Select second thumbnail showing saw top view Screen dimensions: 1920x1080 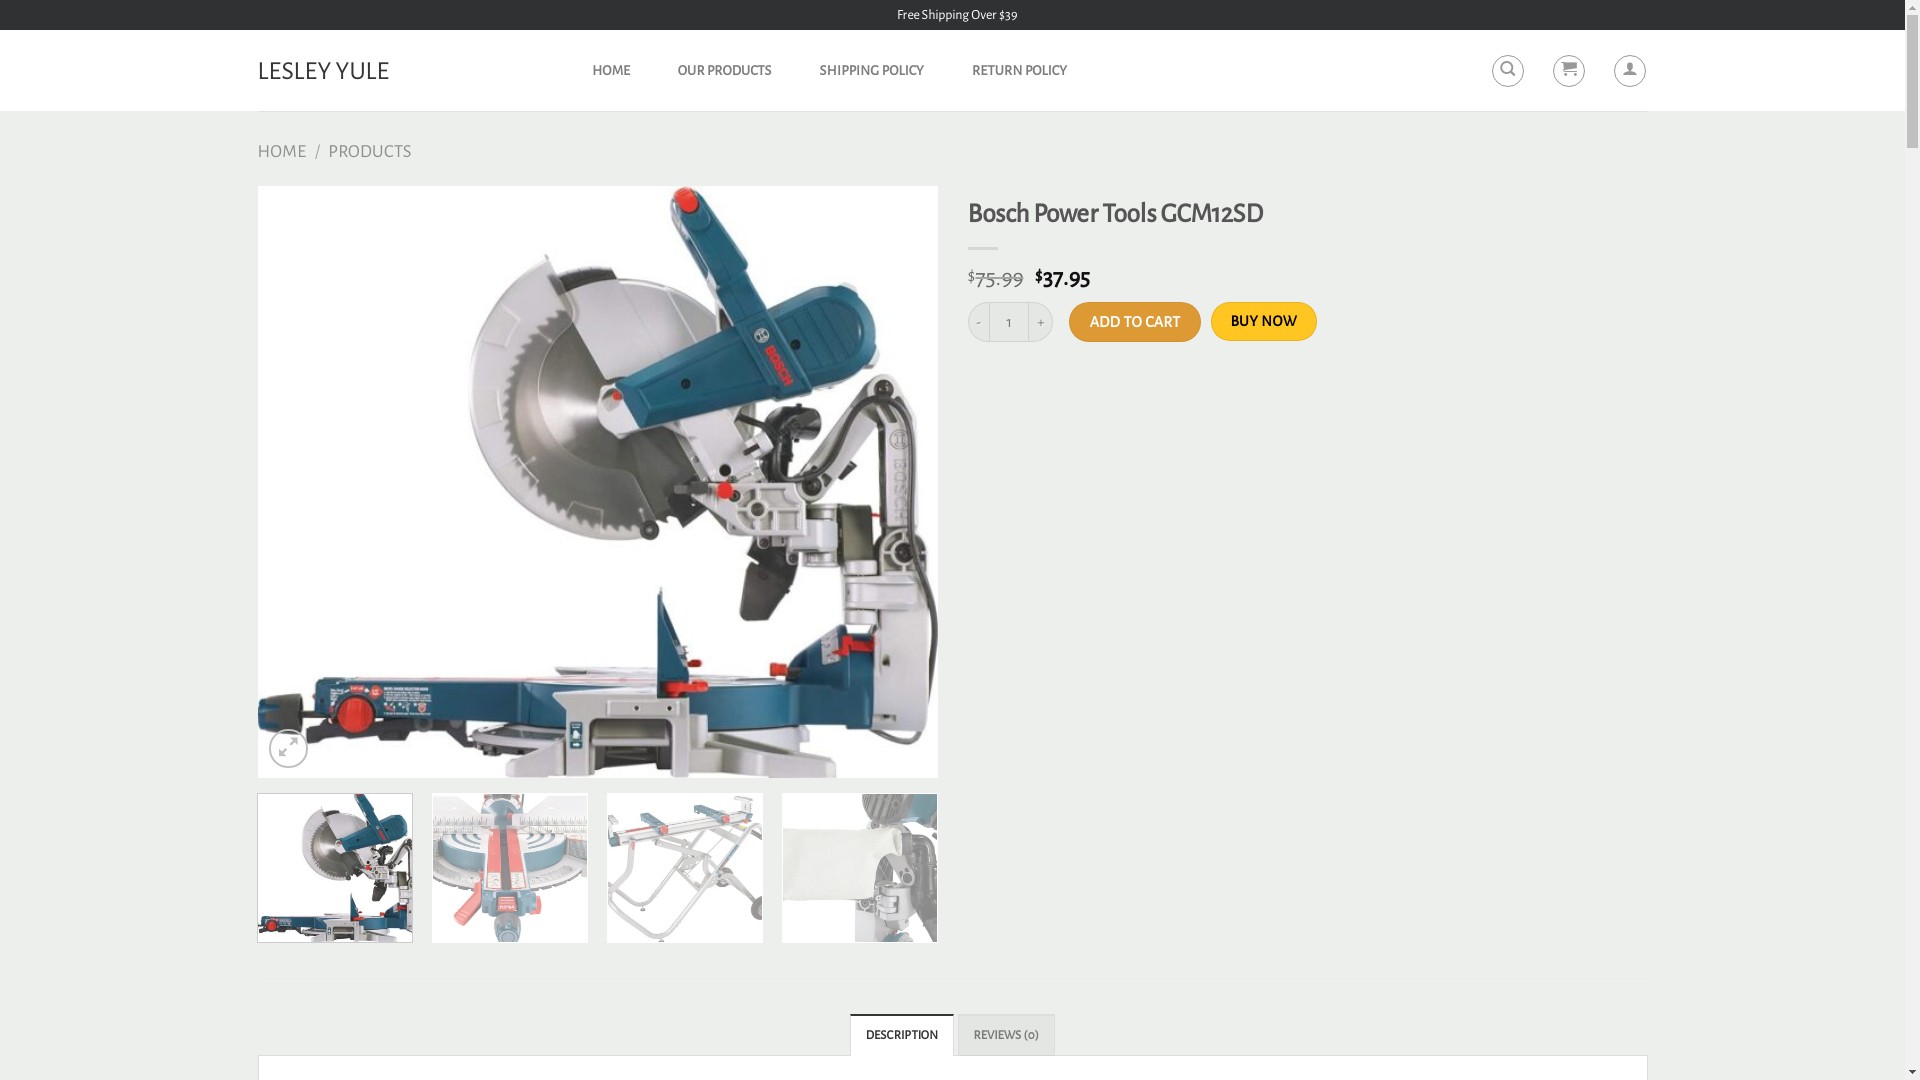click(x=510, y=868)
